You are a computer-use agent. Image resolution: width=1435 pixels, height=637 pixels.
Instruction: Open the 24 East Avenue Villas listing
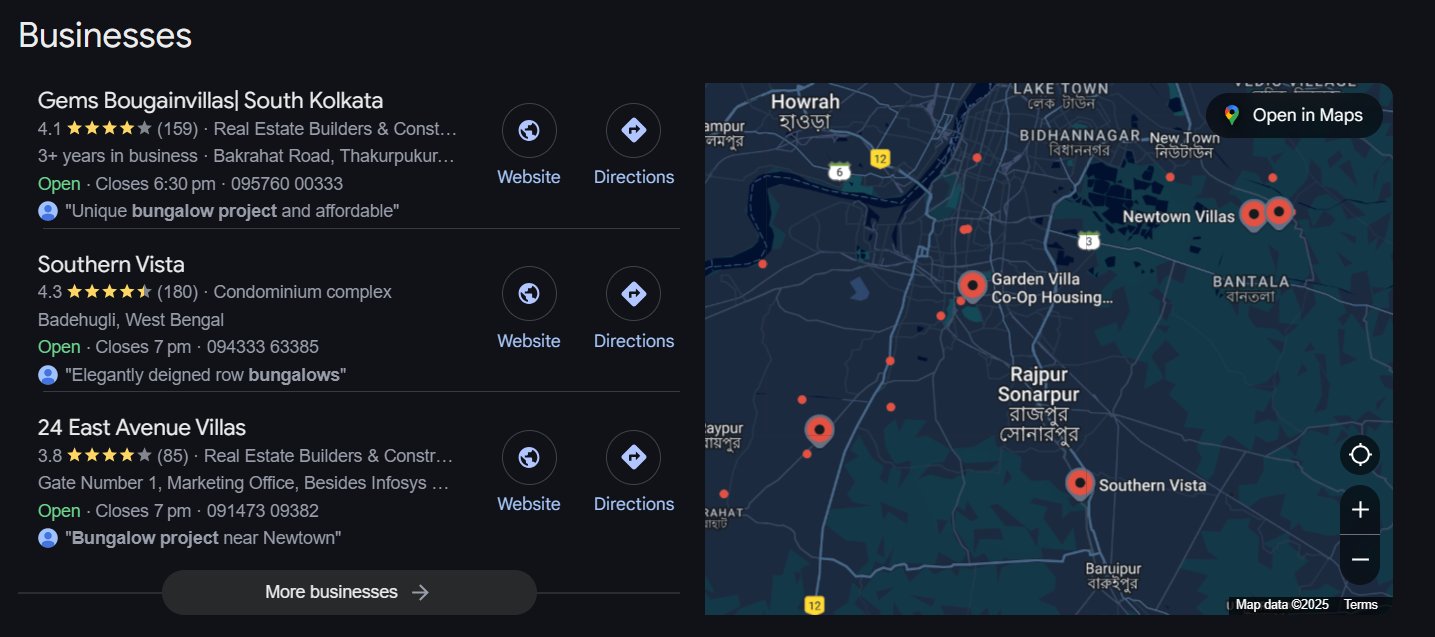tap(142, 428)
